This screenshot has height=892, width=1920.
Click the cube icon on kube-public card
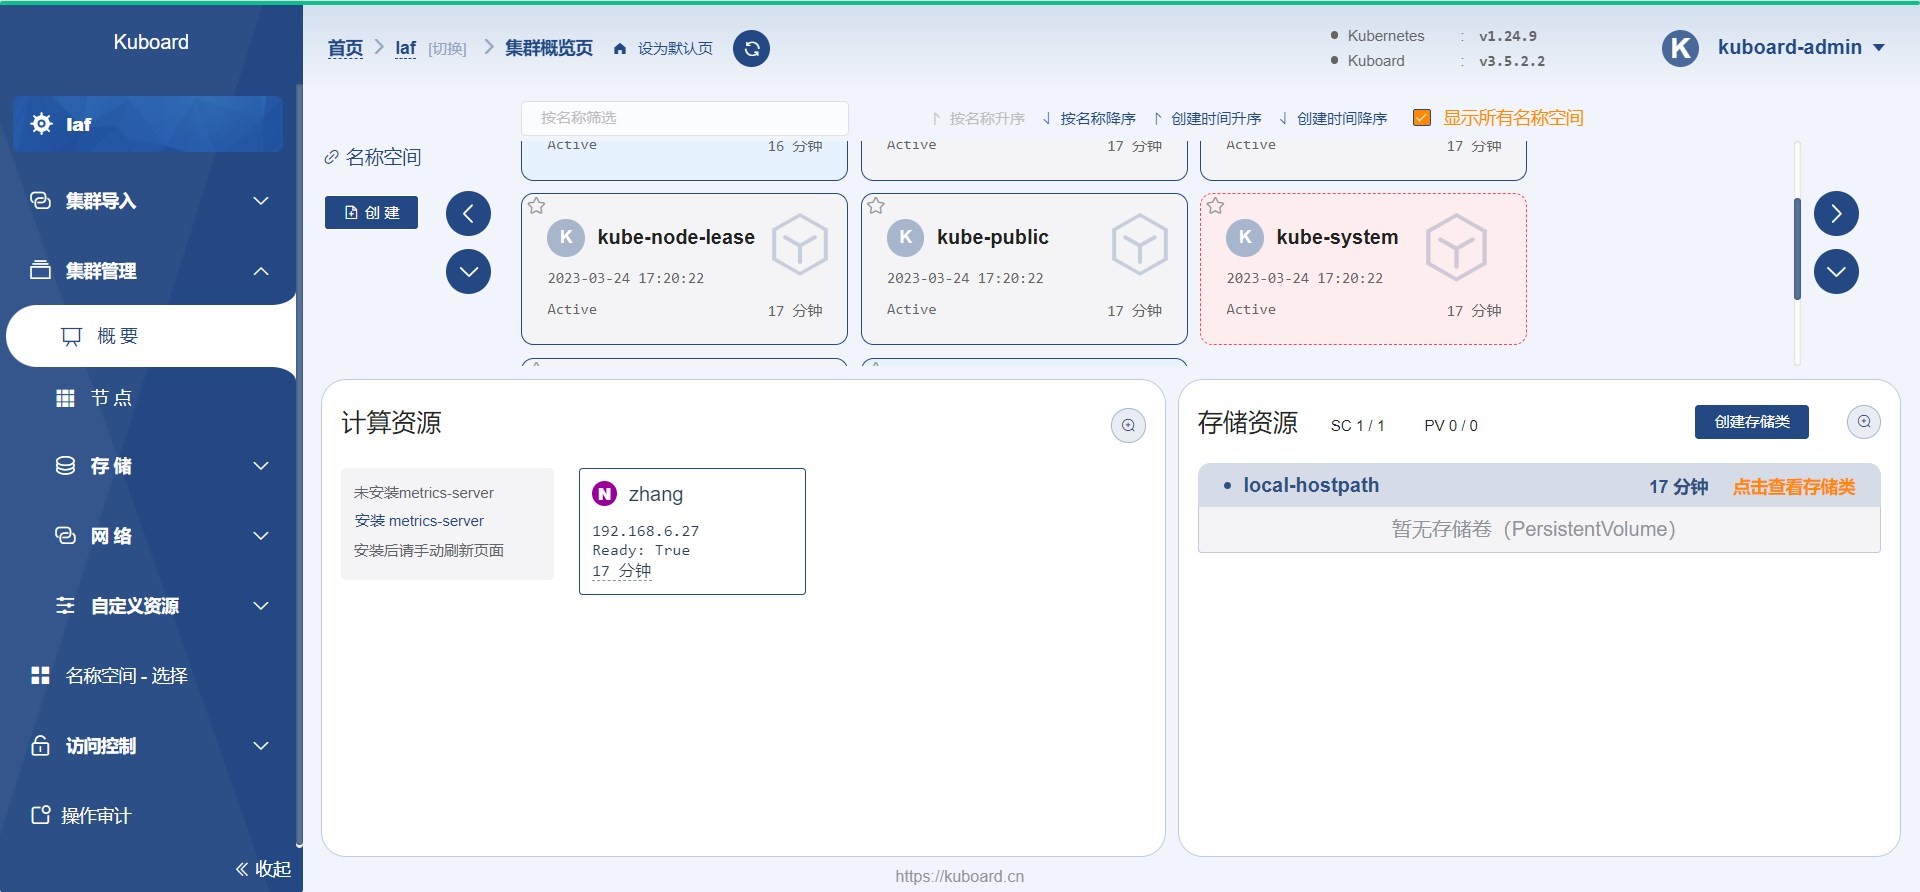coord(1140,245)
